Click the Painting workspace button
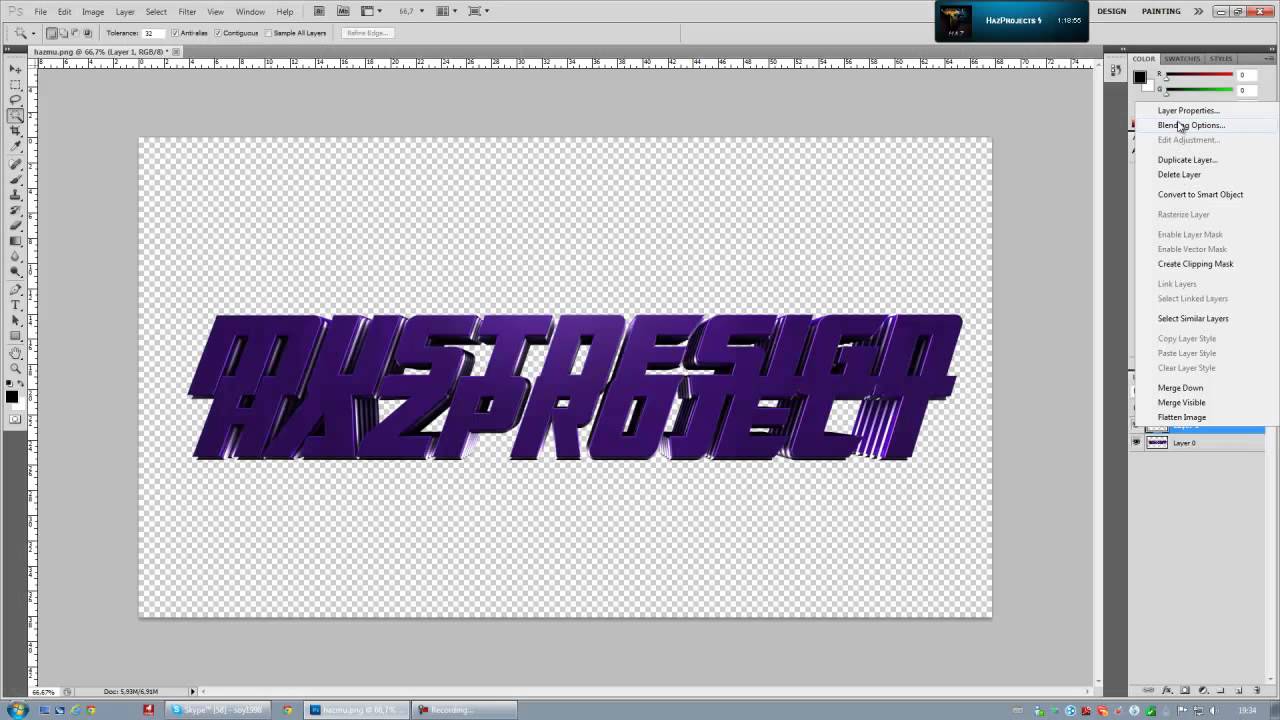This screenshot has width=1280, height=720. (1161, 11)
